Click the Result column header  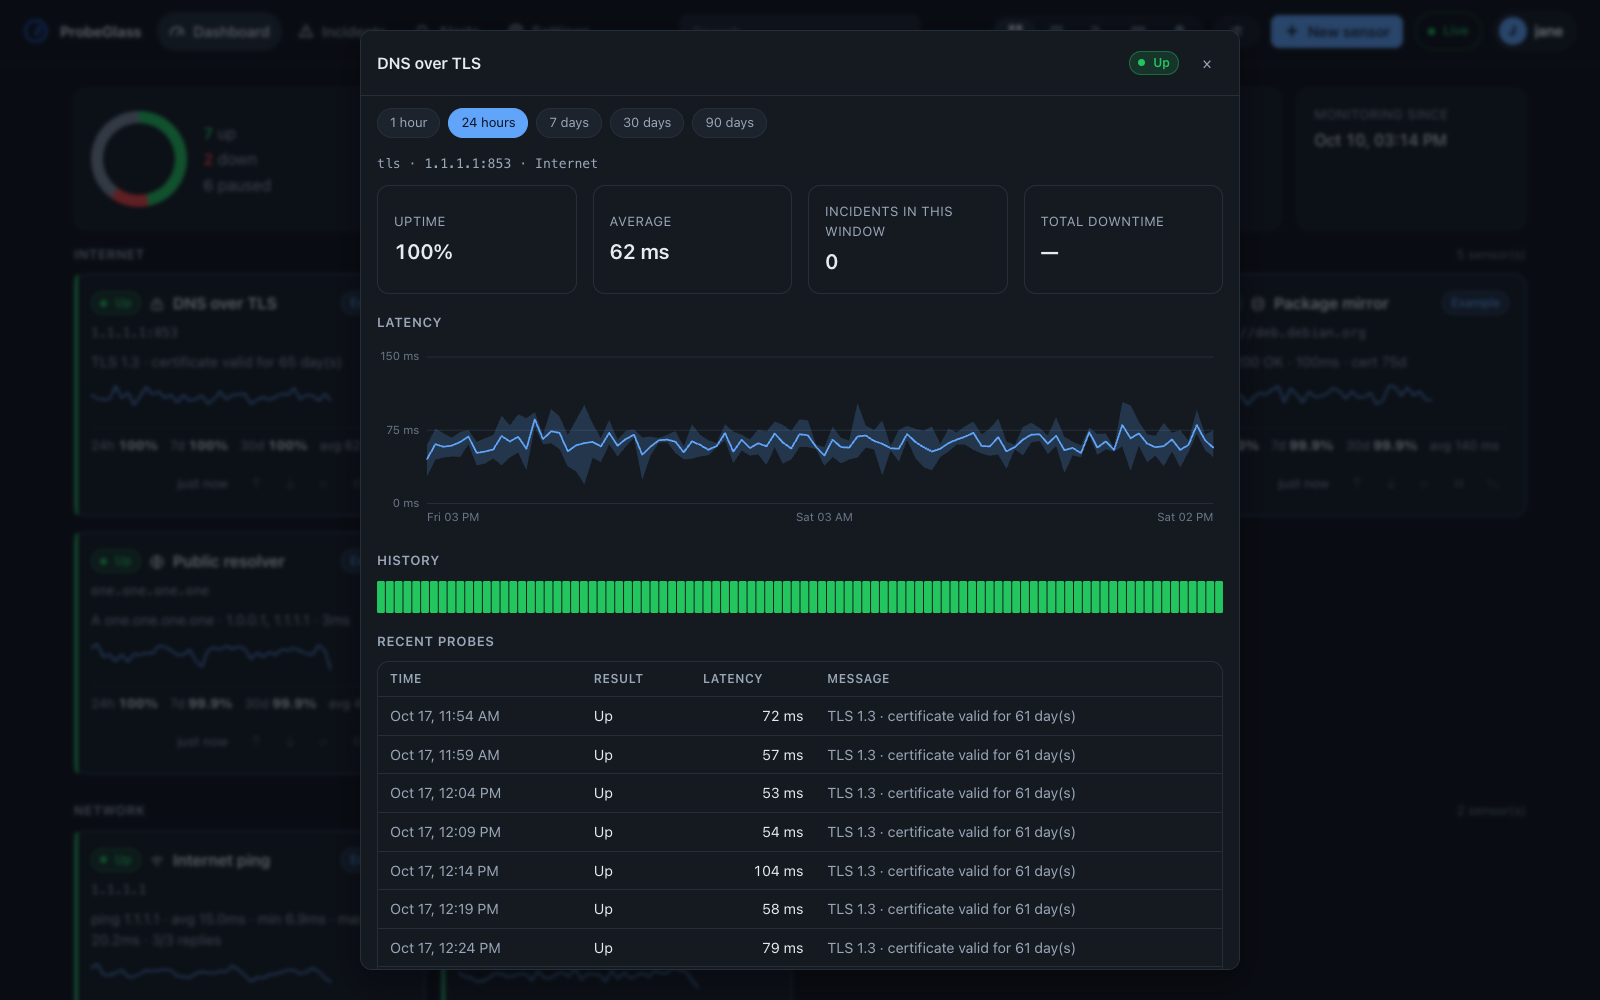(x=618, y=679)
